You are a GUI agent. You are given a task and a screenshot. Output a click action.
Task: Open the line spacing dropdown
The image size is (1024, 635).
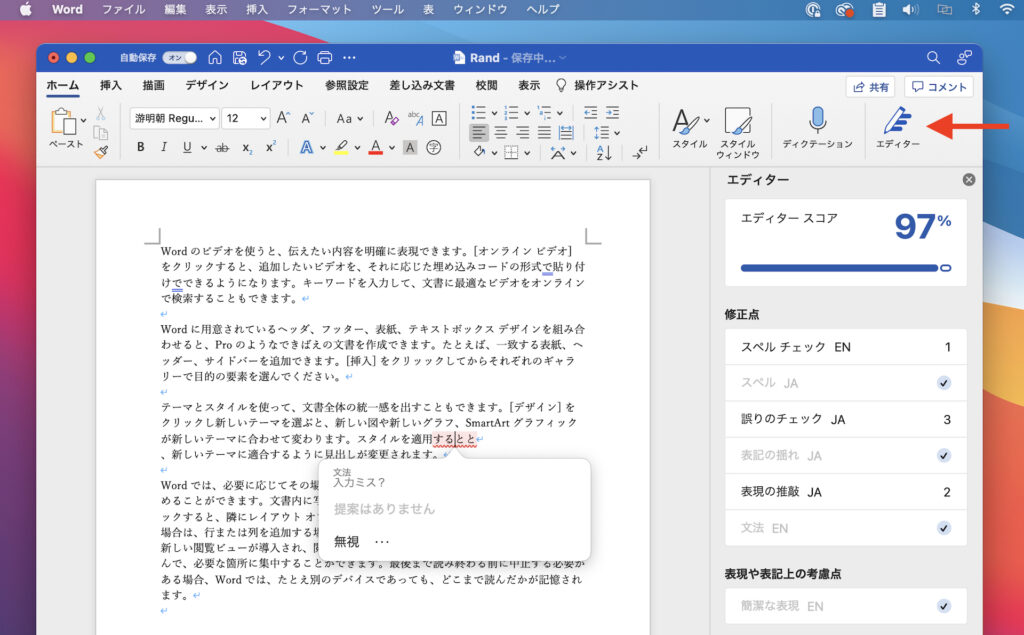click(605, 133)
